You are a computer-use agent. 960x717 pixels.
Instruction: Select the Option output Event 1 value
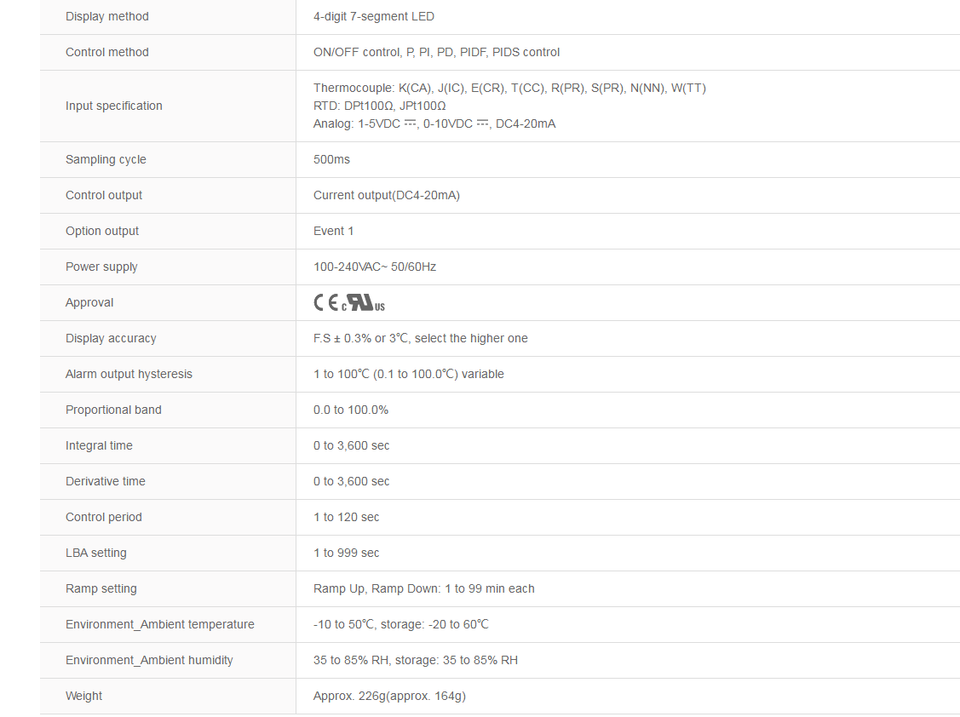point(334,231)
